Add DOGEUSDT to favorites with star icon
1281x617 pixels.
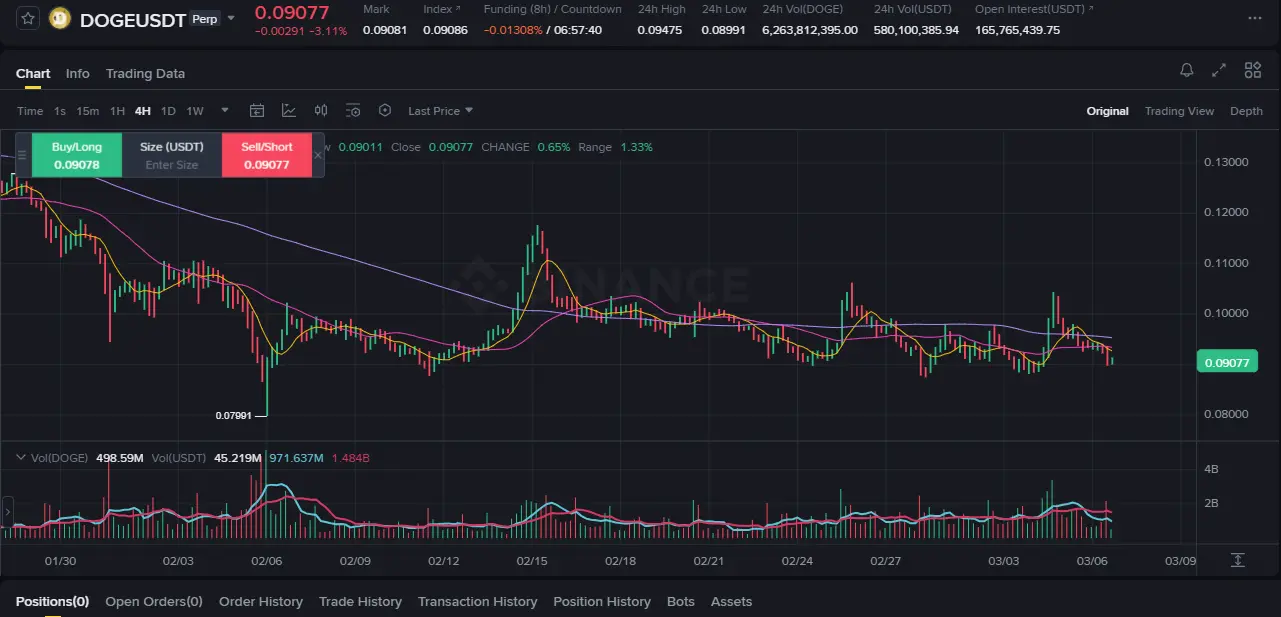tap(29, 18)
